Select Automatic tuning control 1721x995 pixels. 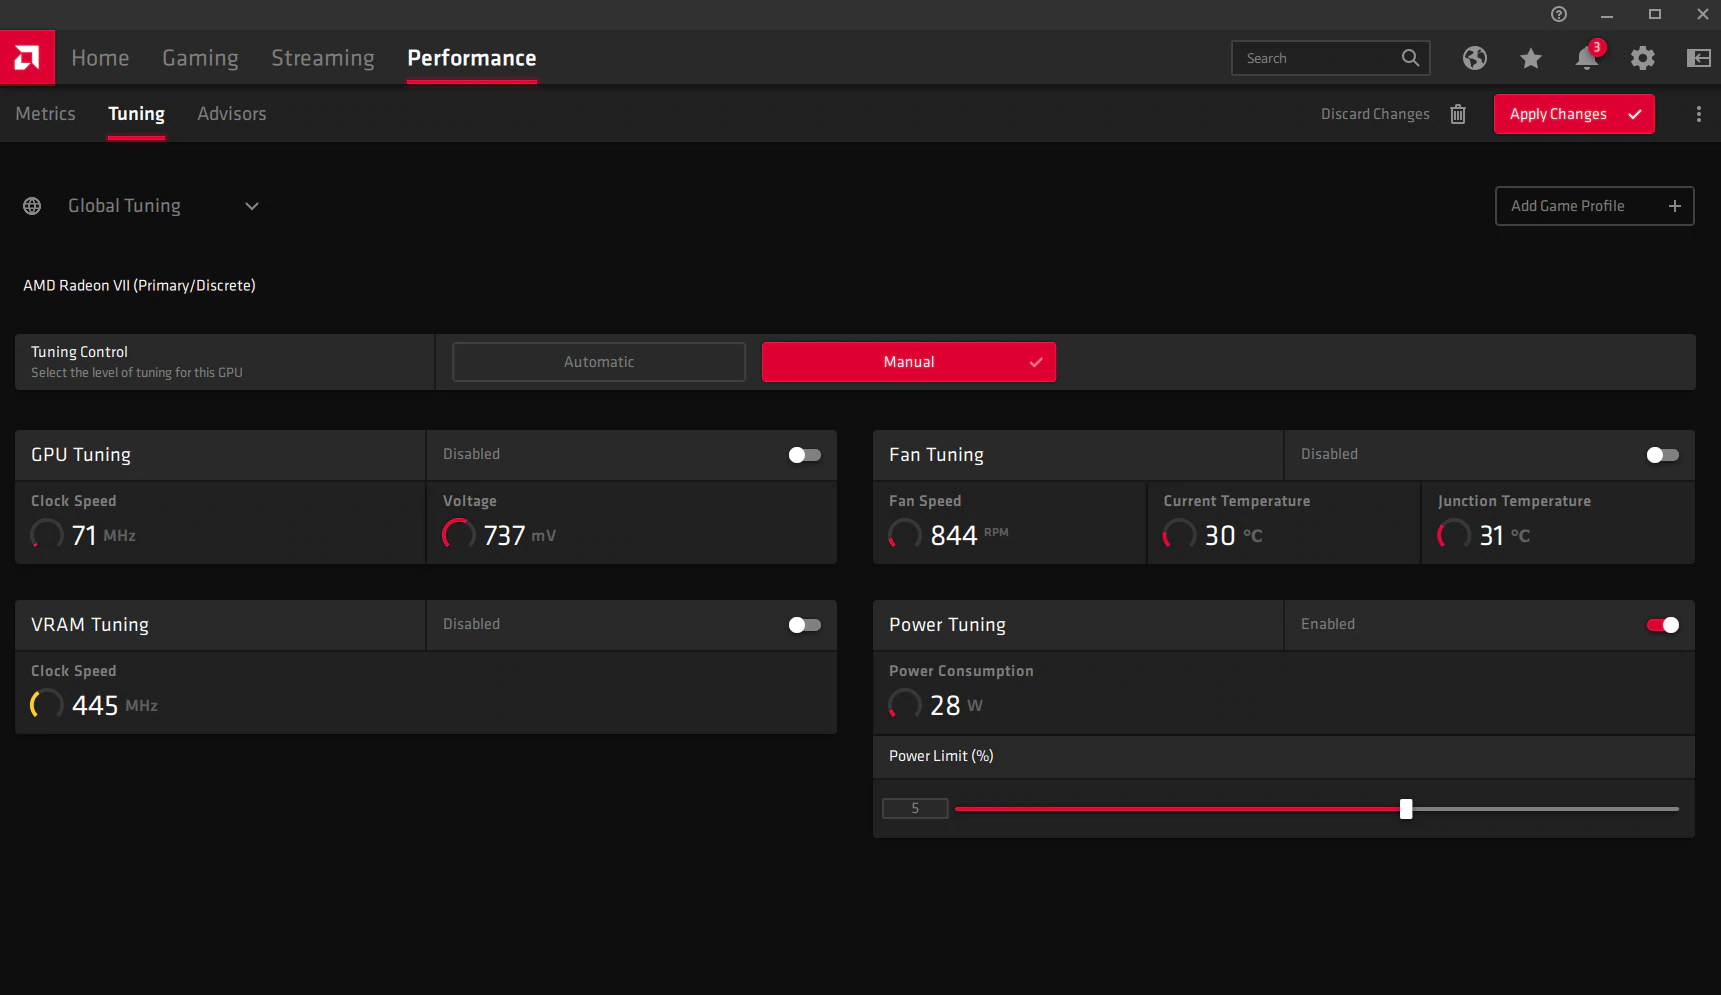(x=599, y=362)
